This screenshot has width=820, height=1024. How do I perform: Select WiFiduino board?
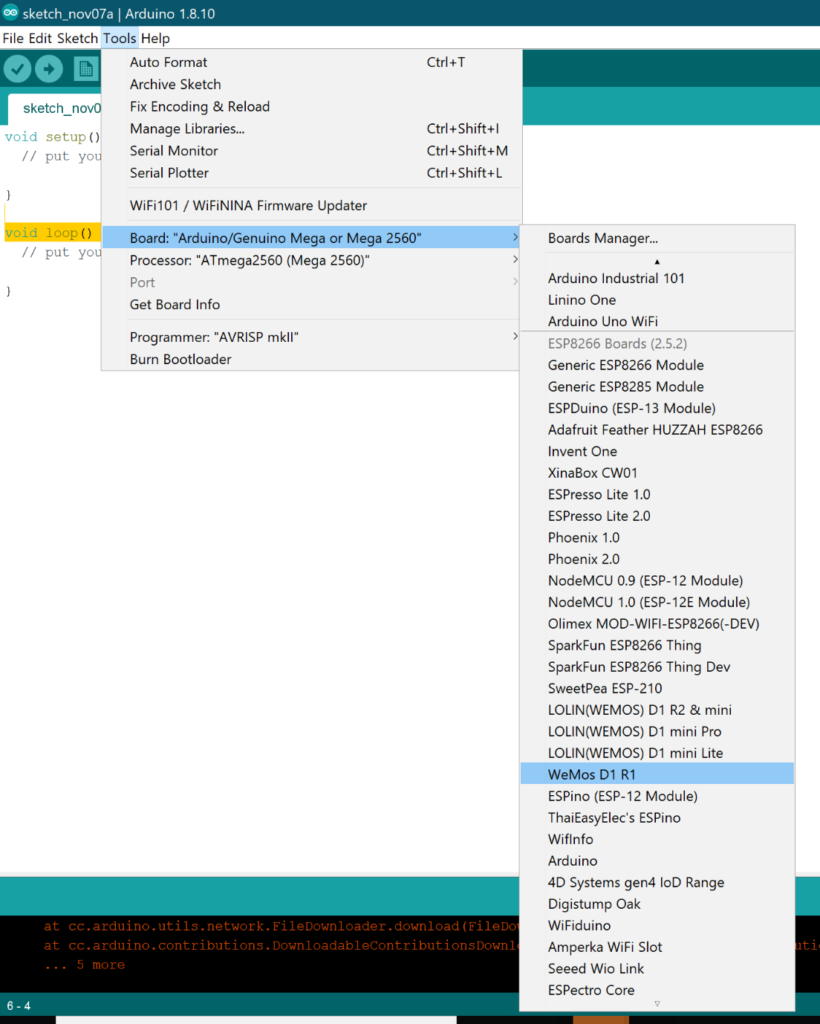(657, 925)
